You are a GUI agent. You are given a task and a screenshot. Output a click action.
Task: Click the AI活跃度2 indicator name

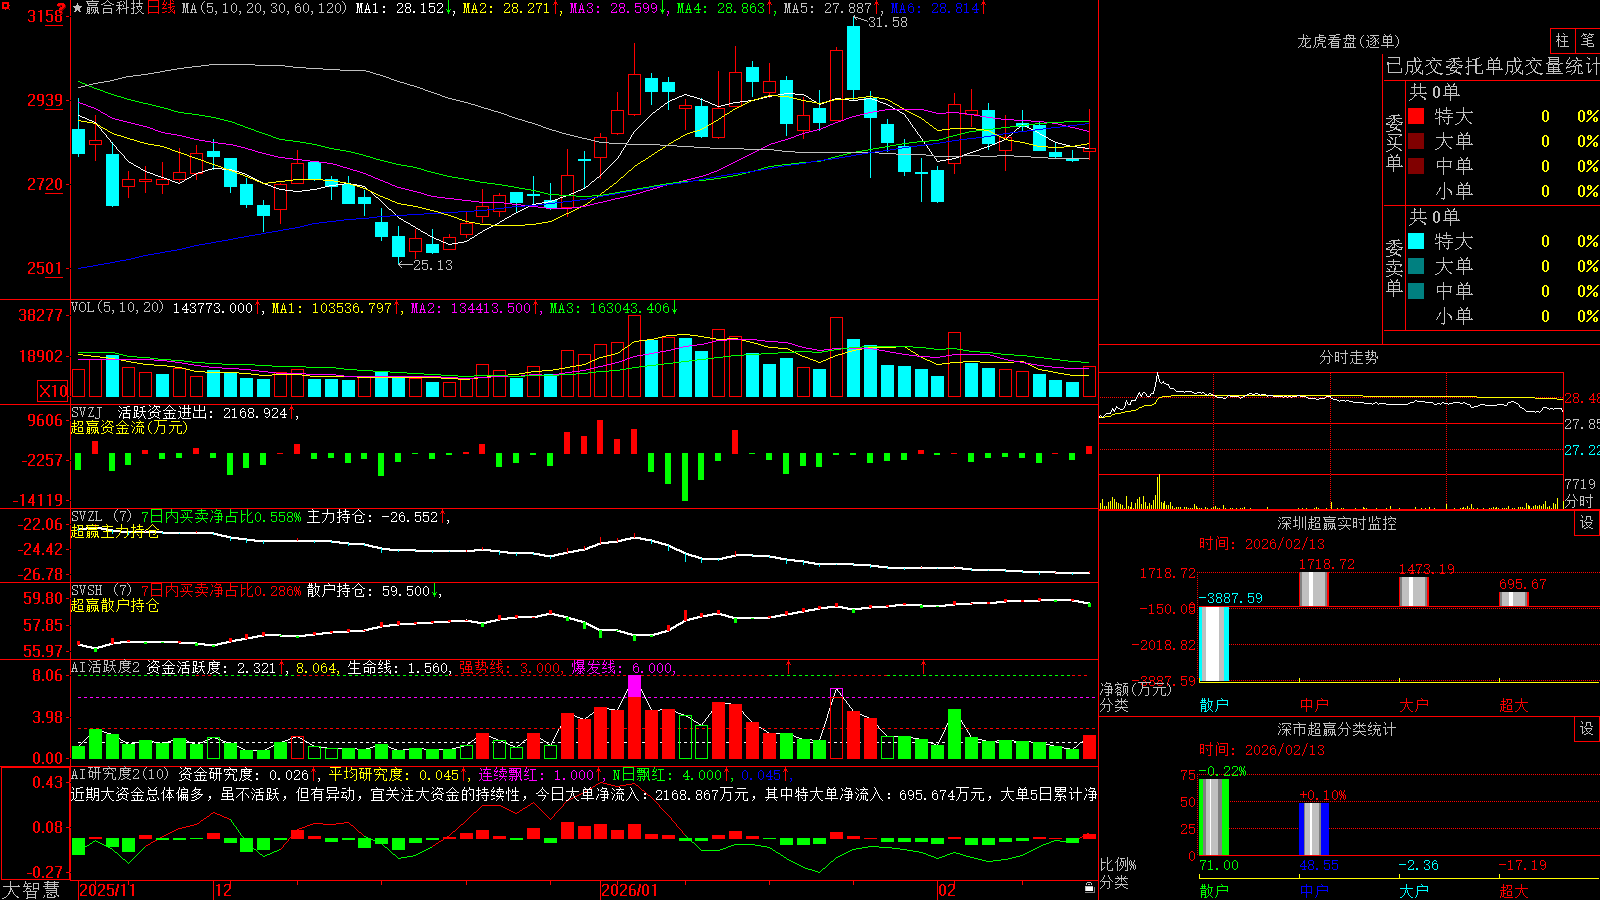(106, 667)
